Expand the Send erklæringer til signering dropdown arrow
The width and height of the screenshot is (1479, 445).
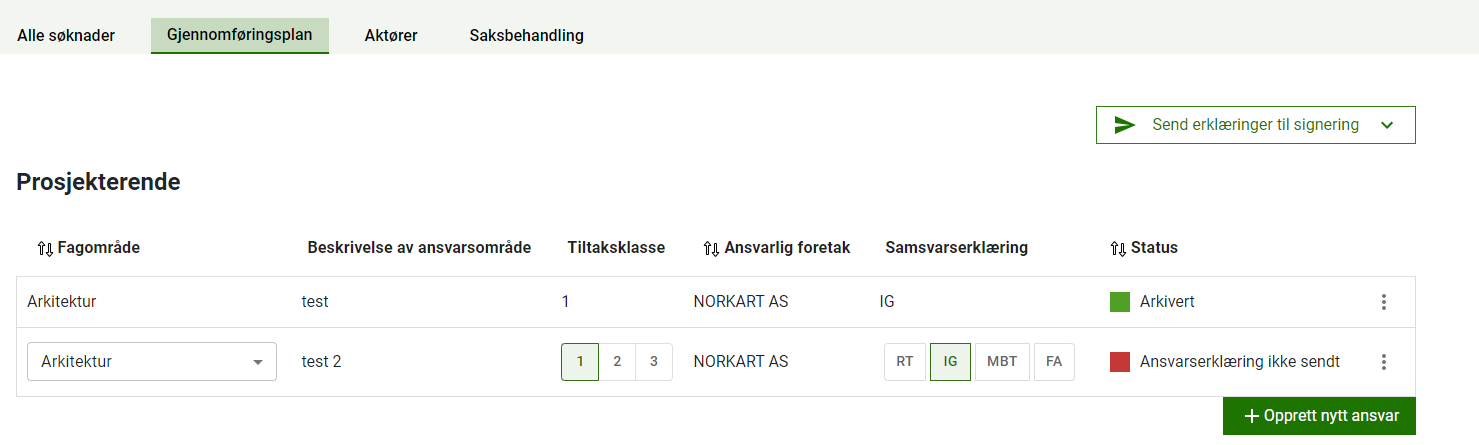point(1386,125)
